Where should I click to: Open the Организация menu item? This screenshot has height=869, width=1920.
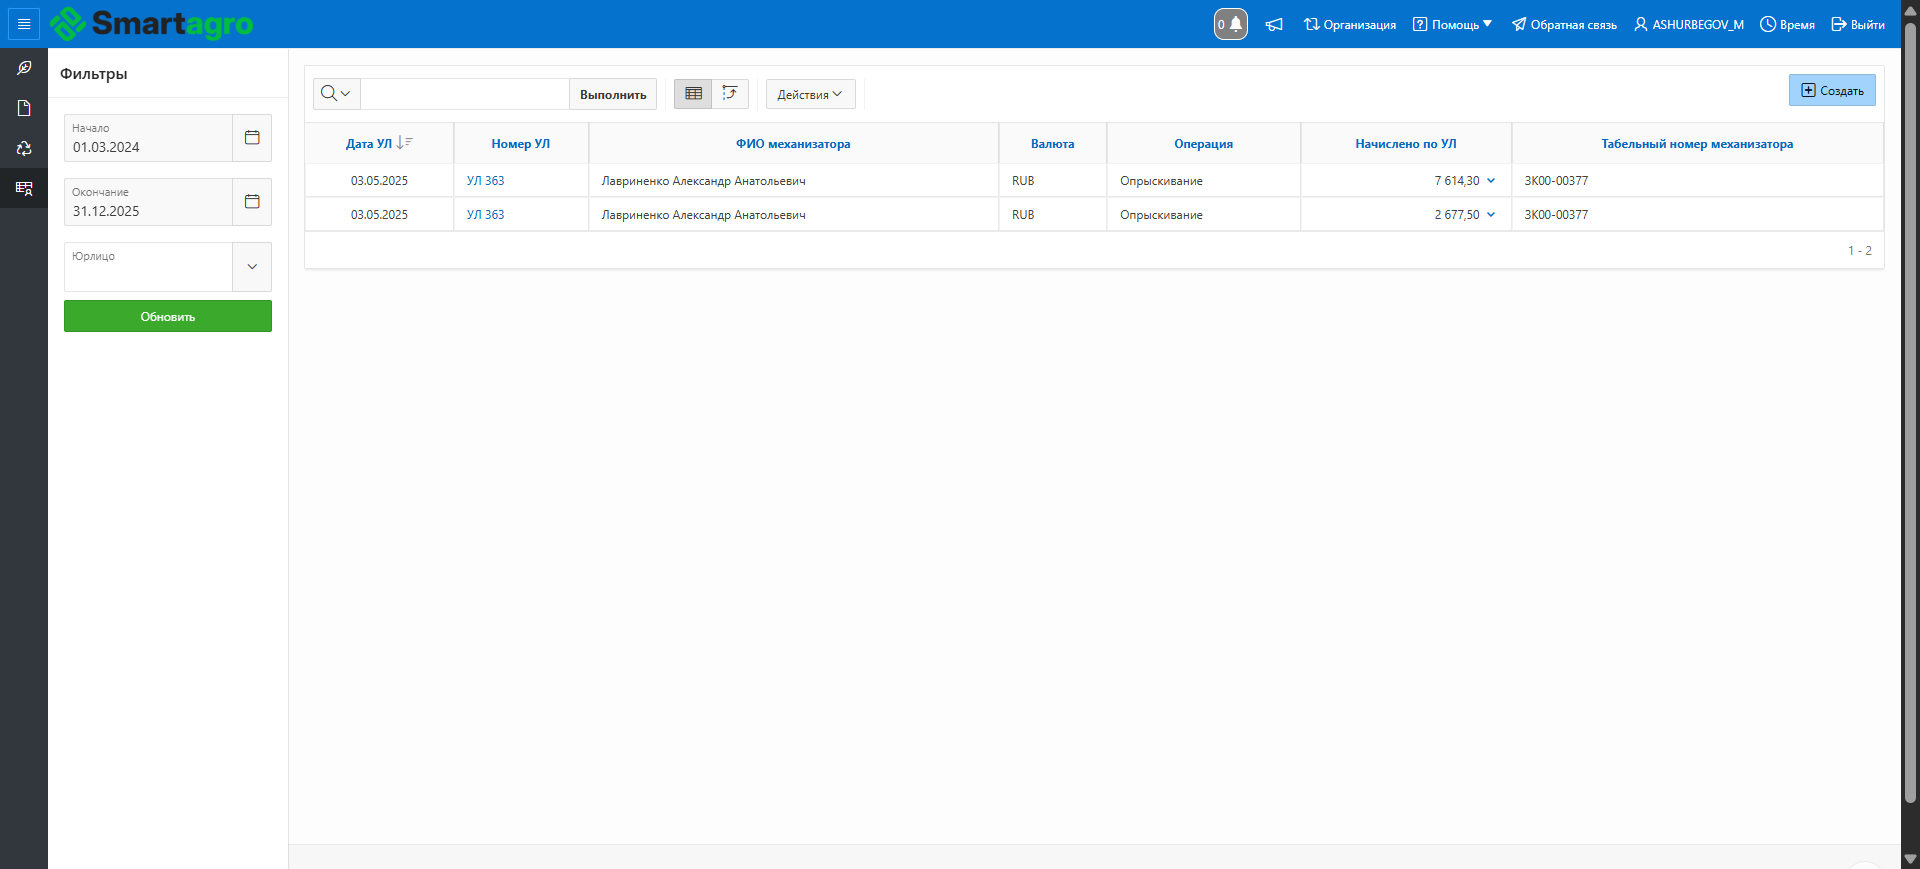[1350, 25]
